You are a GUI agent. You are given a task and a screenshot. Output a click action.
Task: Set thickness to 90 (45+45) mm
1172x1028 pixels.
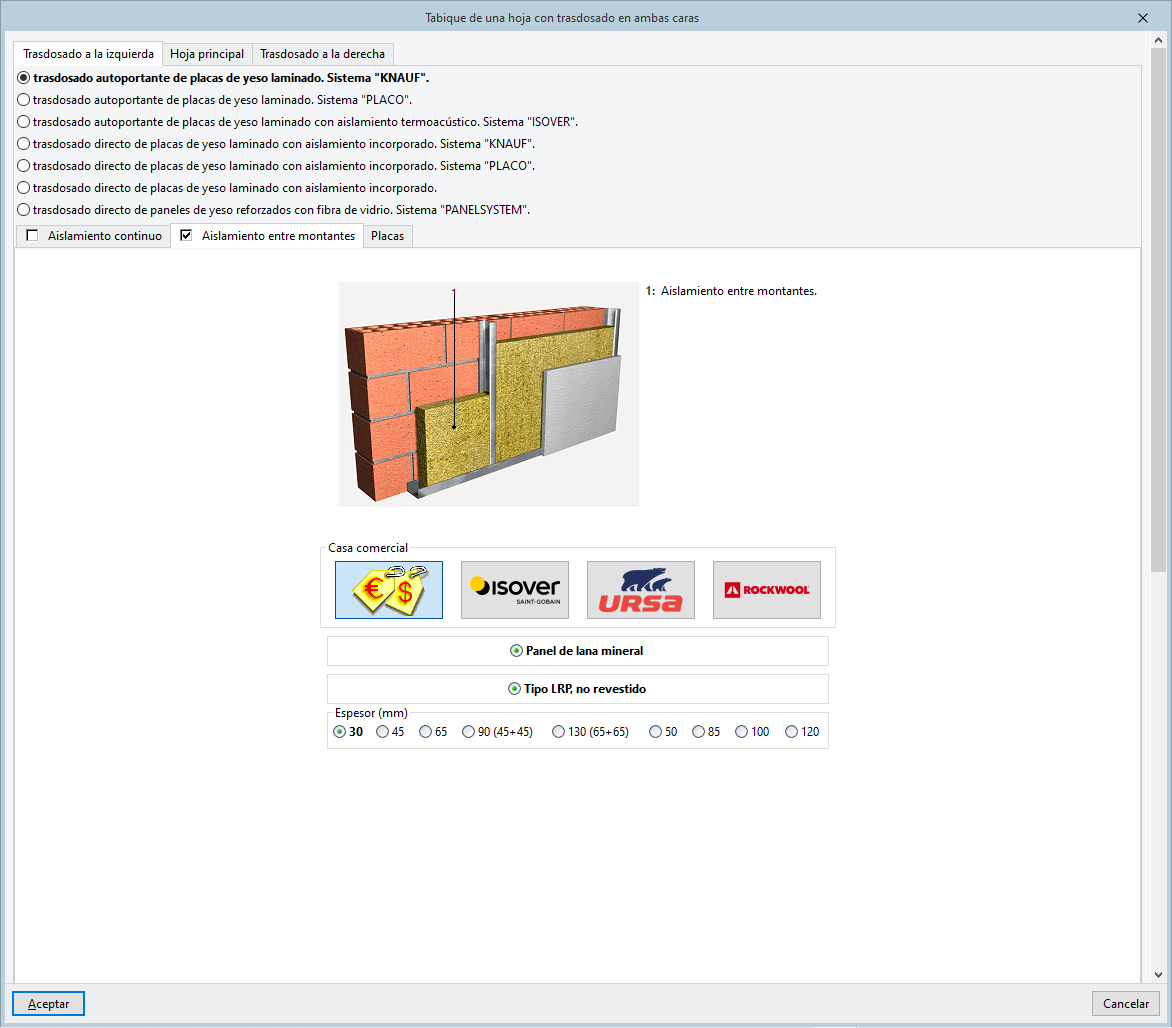[x=498, y=732]
